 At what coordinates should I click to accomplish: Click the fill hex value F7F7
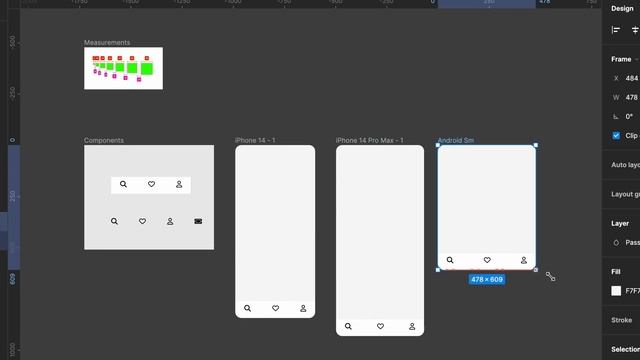632,291
